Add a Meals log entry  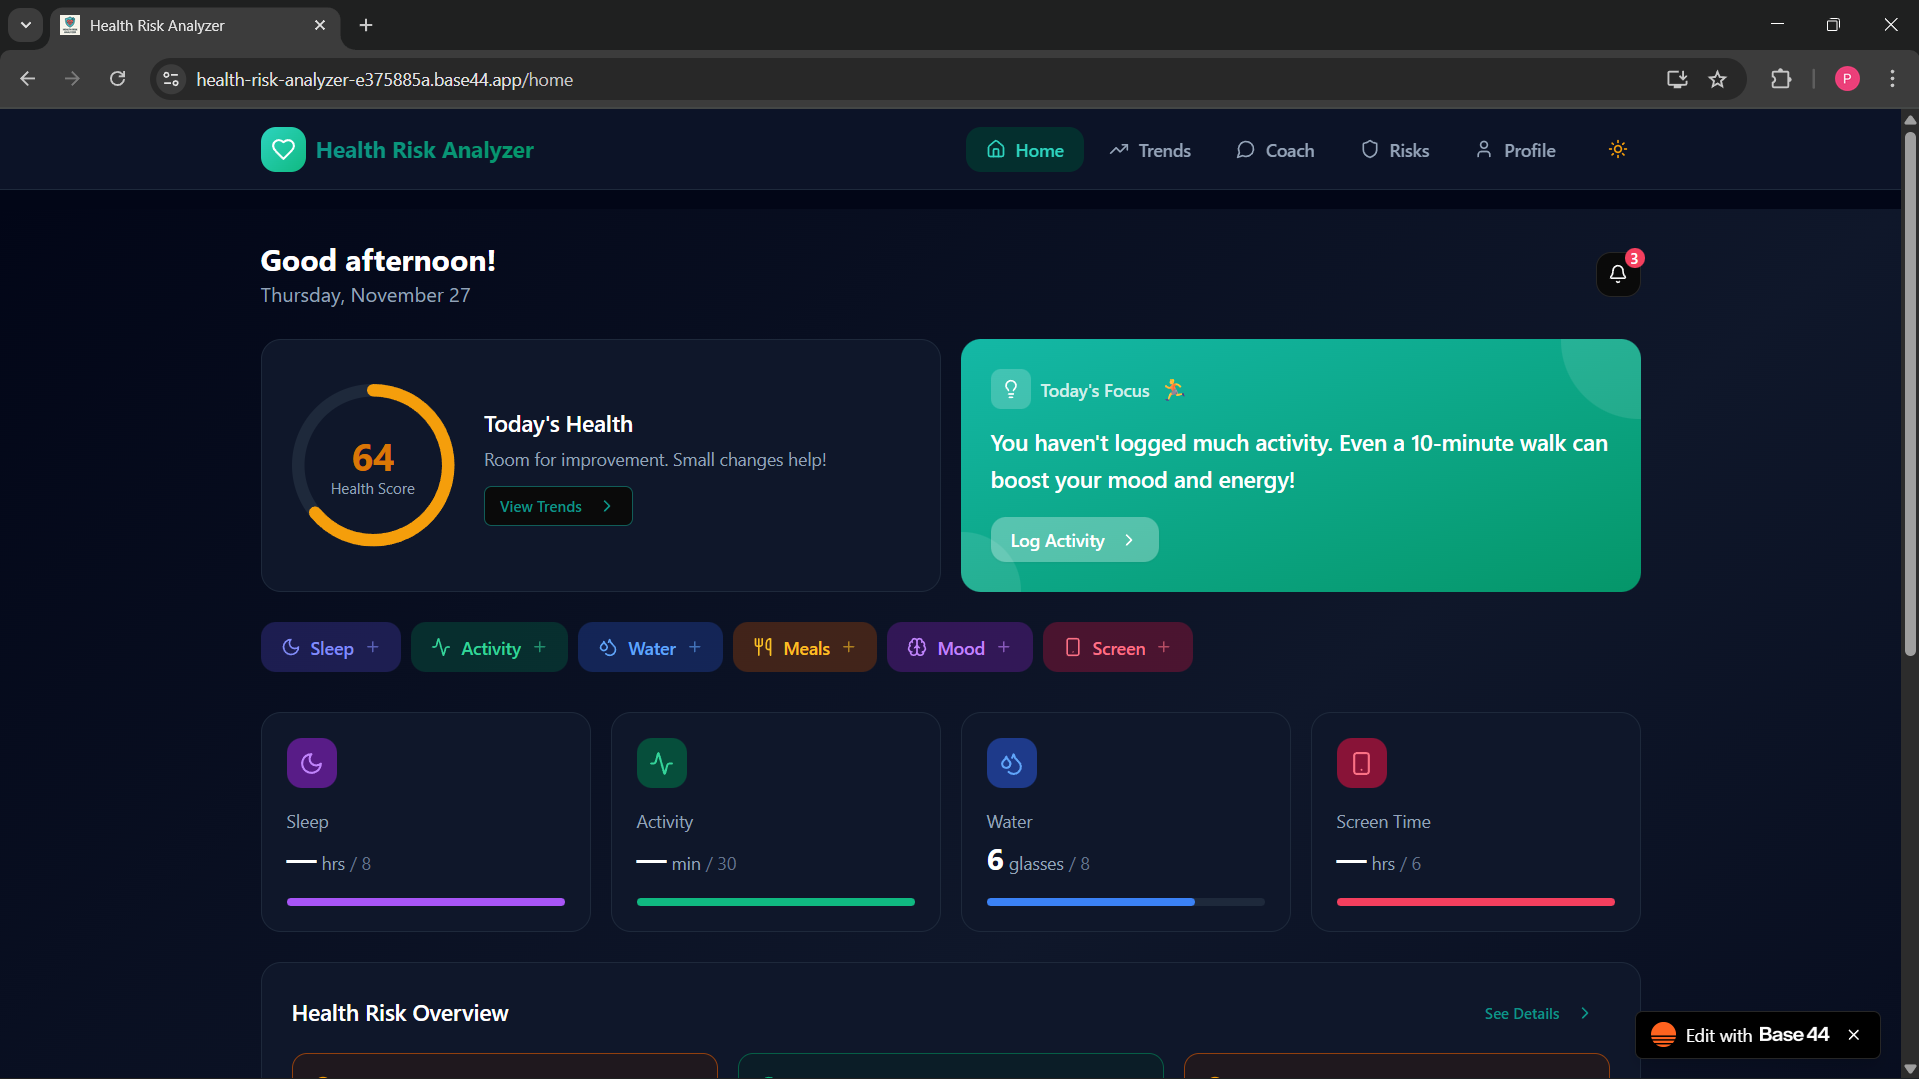point(805,648)
